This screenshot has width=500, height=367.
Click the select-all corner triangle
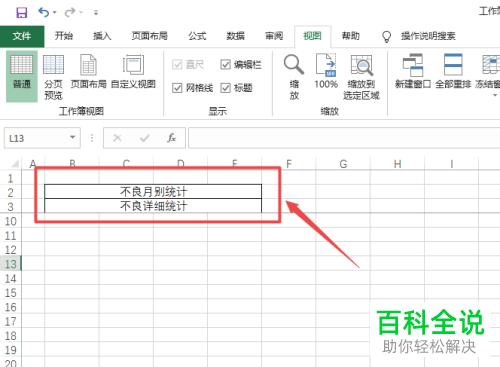14,164
